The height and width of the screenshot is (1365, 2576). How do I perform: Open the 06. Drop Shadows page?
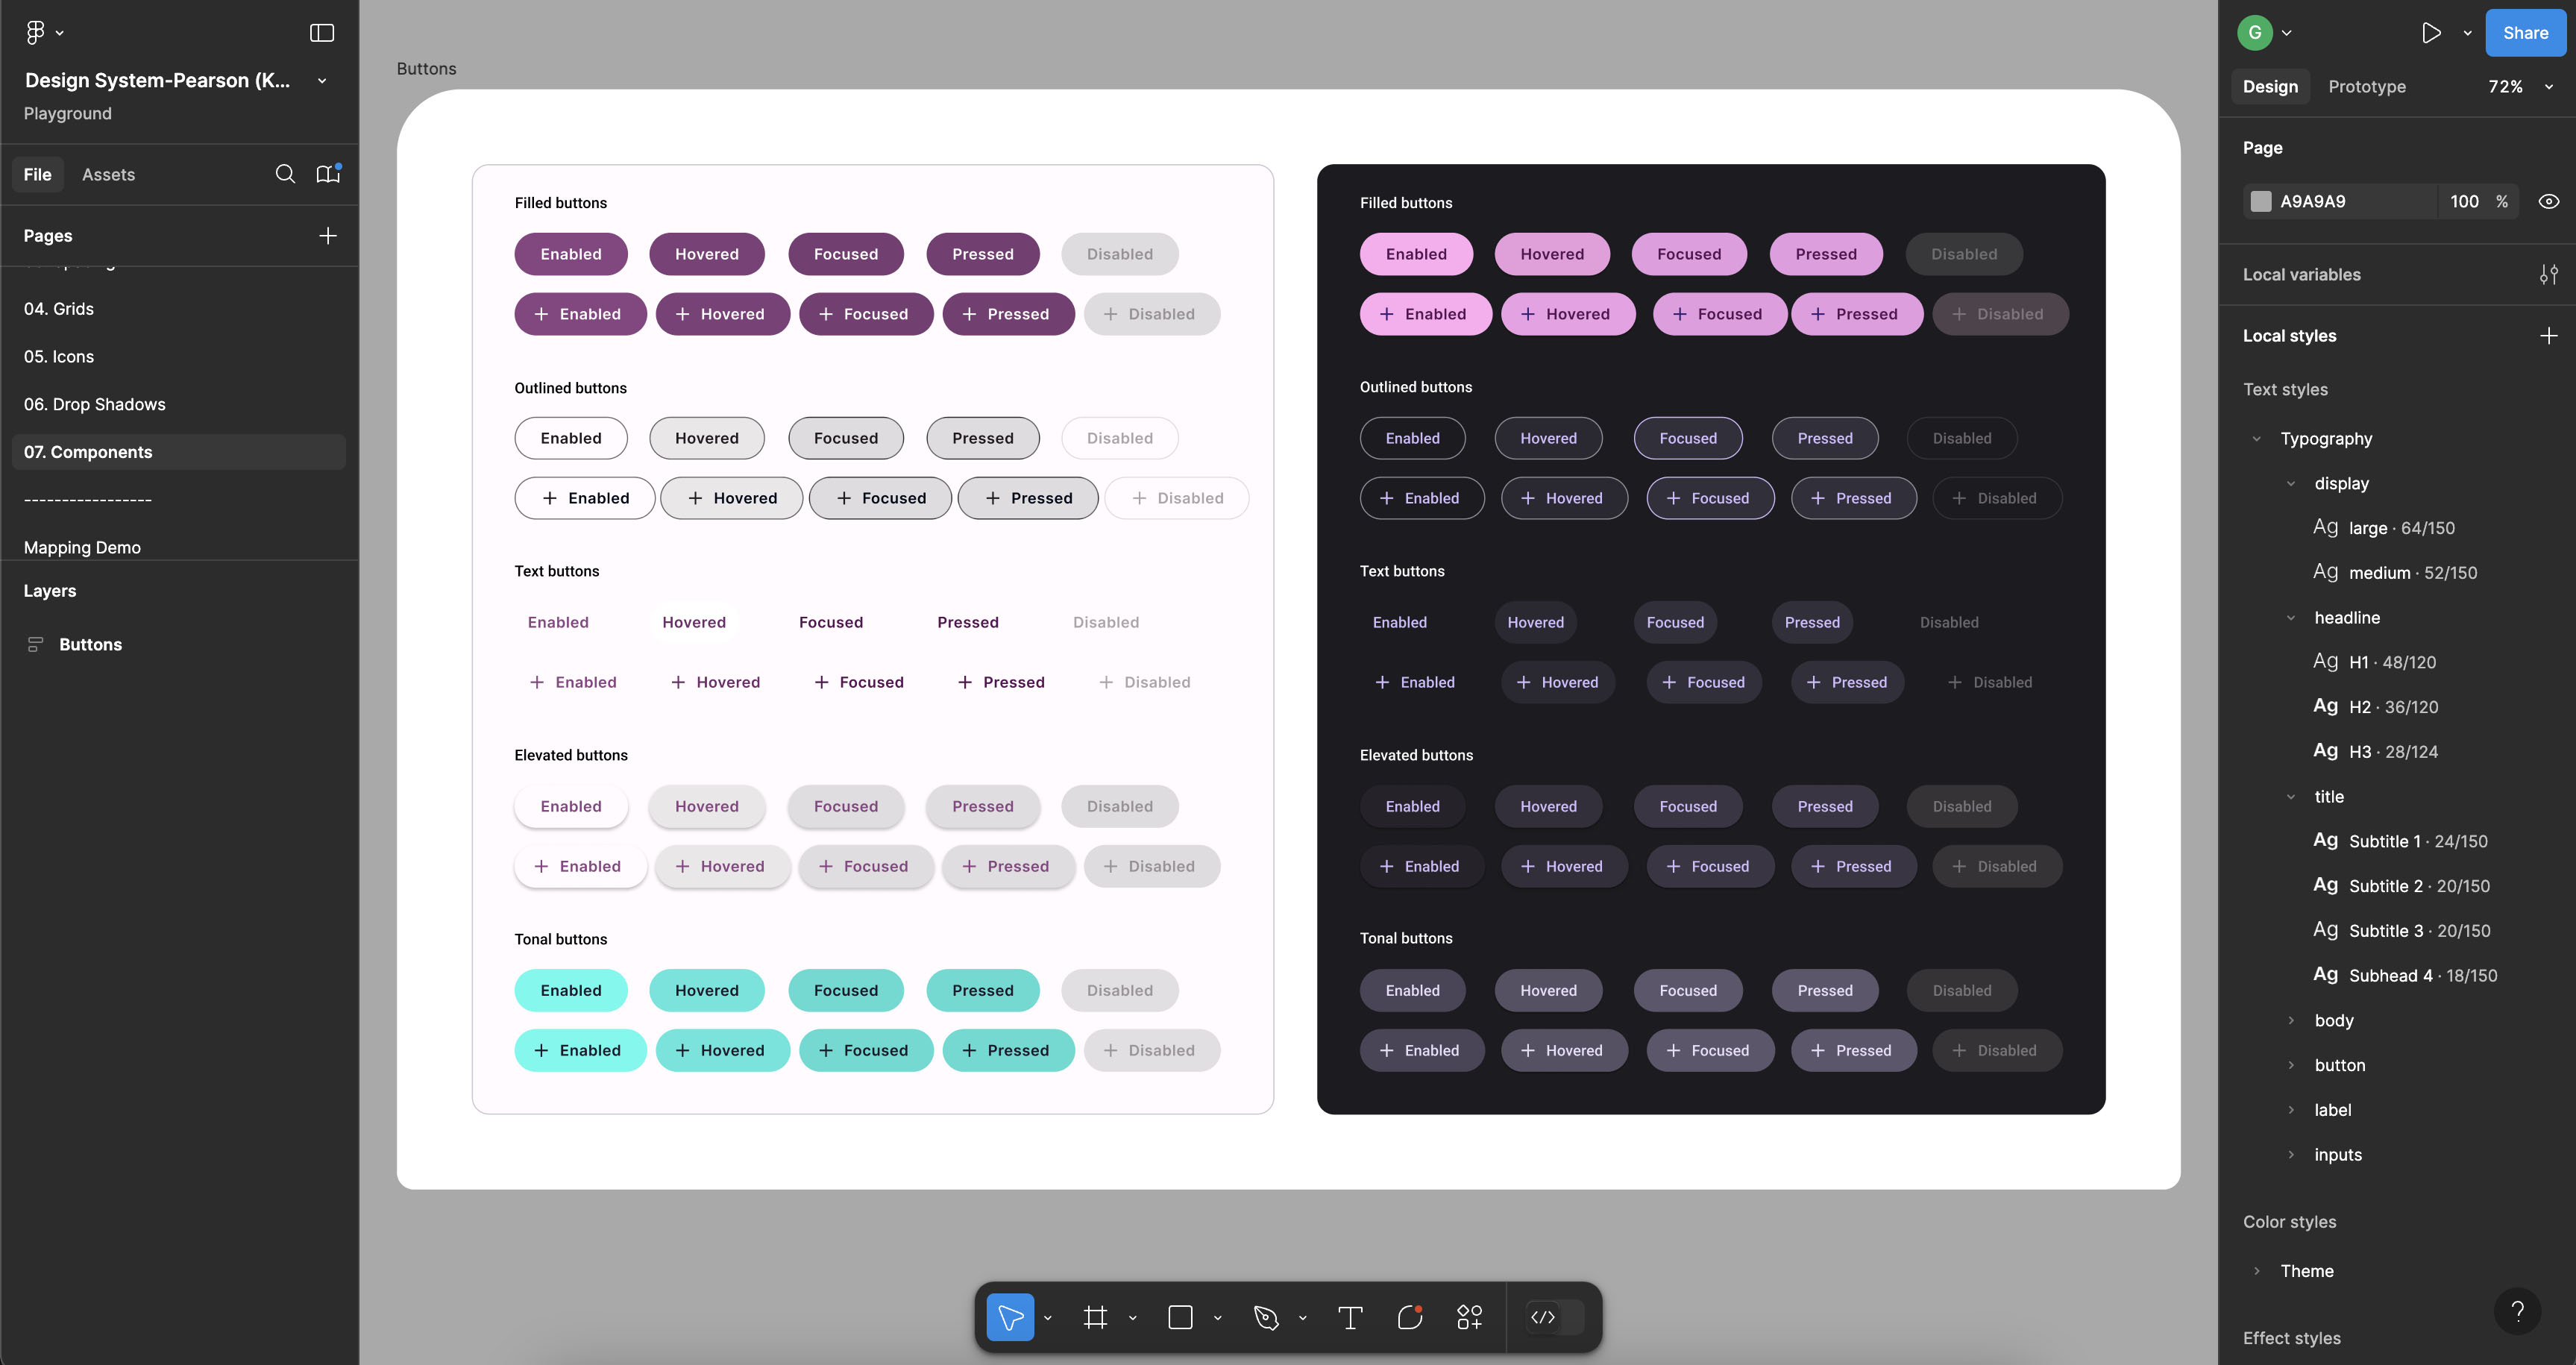(x=95, y=404)
